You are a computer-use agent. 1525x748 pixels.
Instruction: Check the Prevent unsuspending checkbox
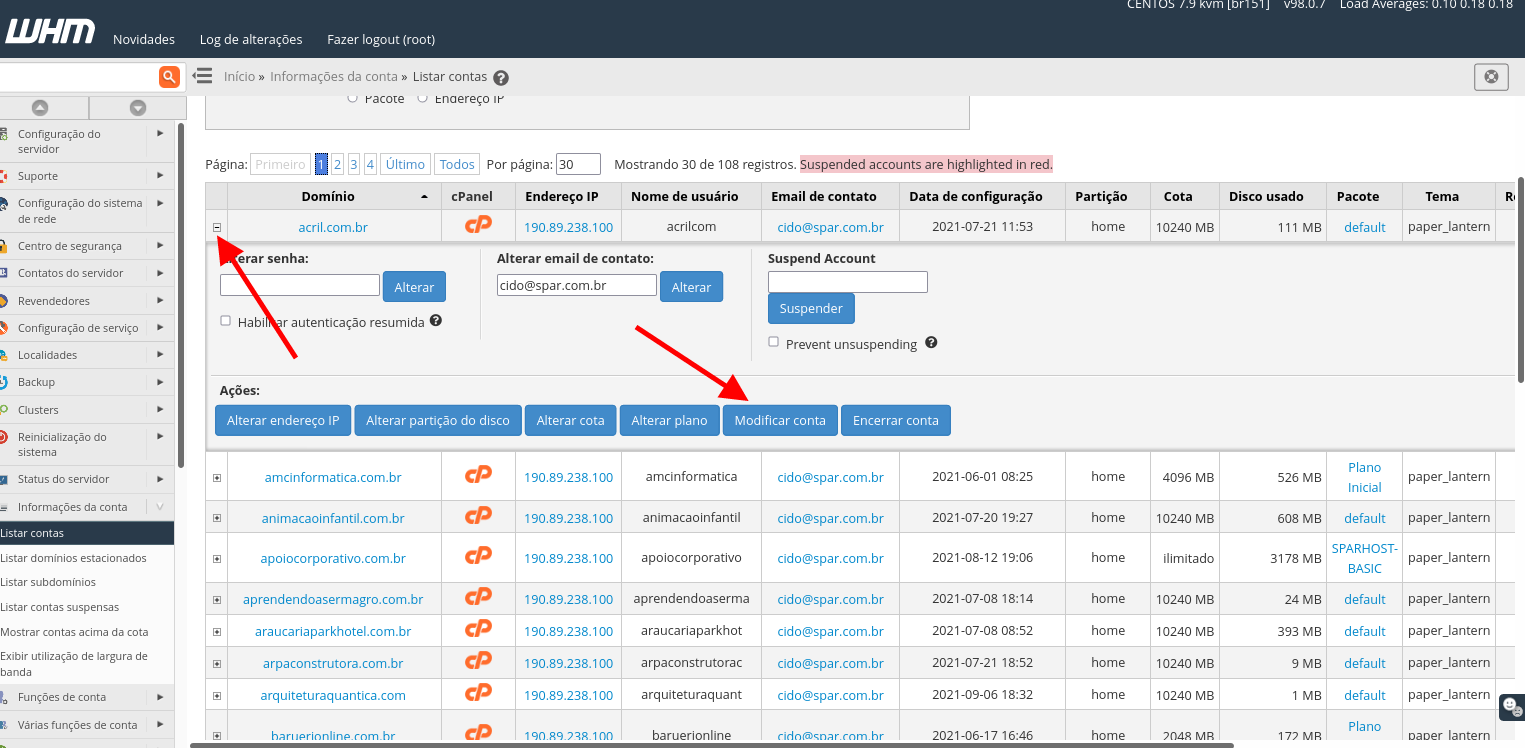774,342
